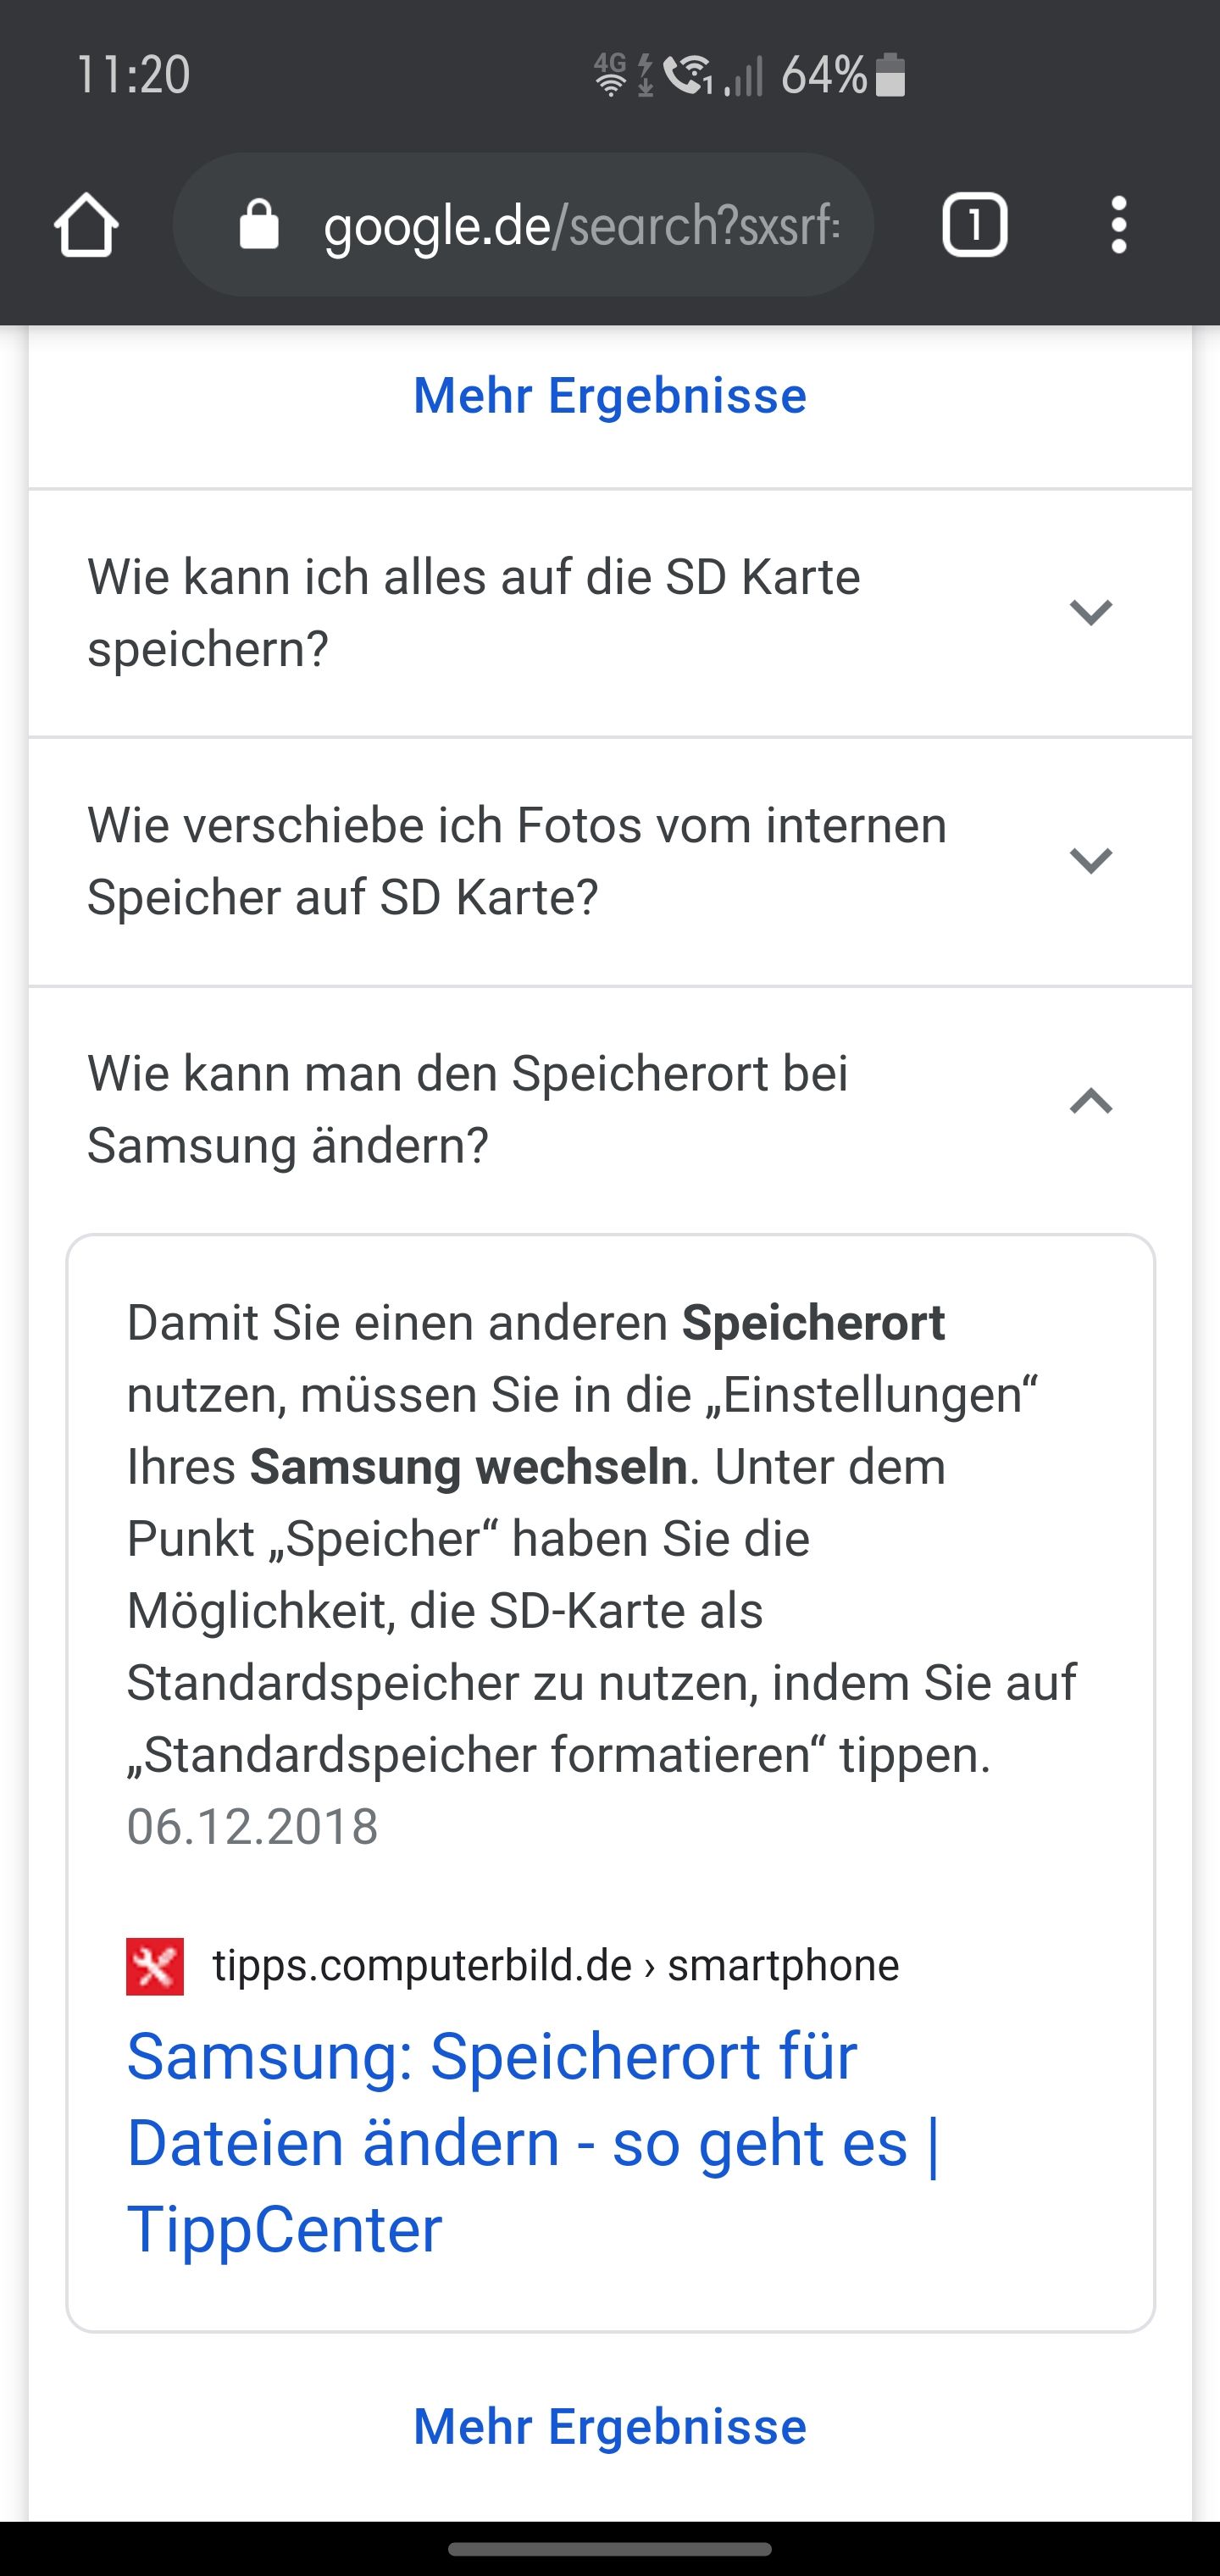Tap the WiFi calling status icon

tap(689, 76)
